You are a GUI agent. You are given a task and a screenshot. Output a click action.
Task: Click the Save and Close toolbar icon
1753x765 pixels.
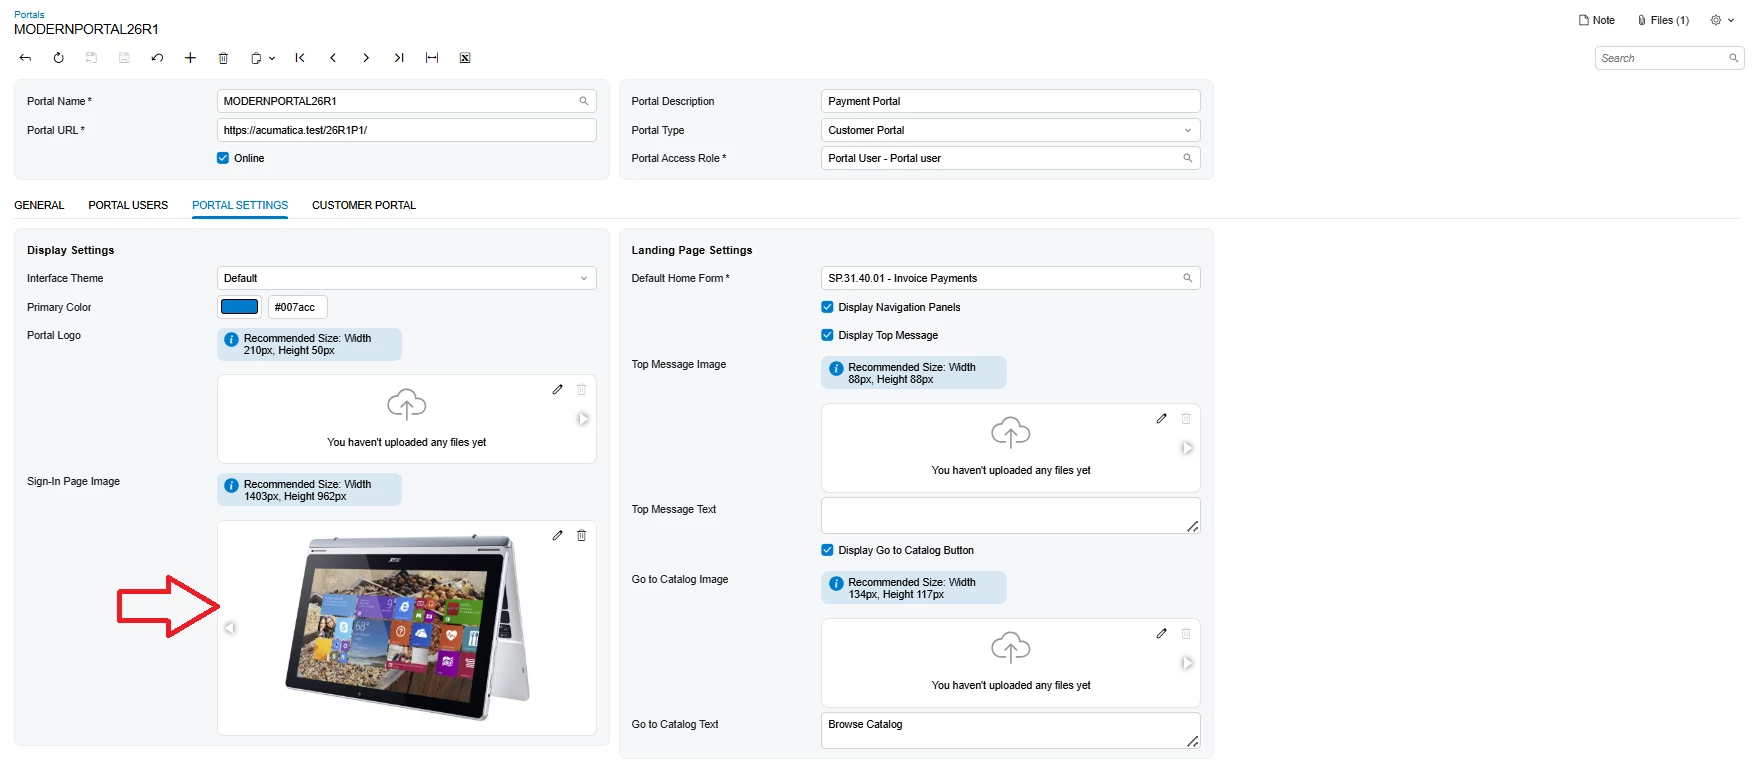point(91,58)
